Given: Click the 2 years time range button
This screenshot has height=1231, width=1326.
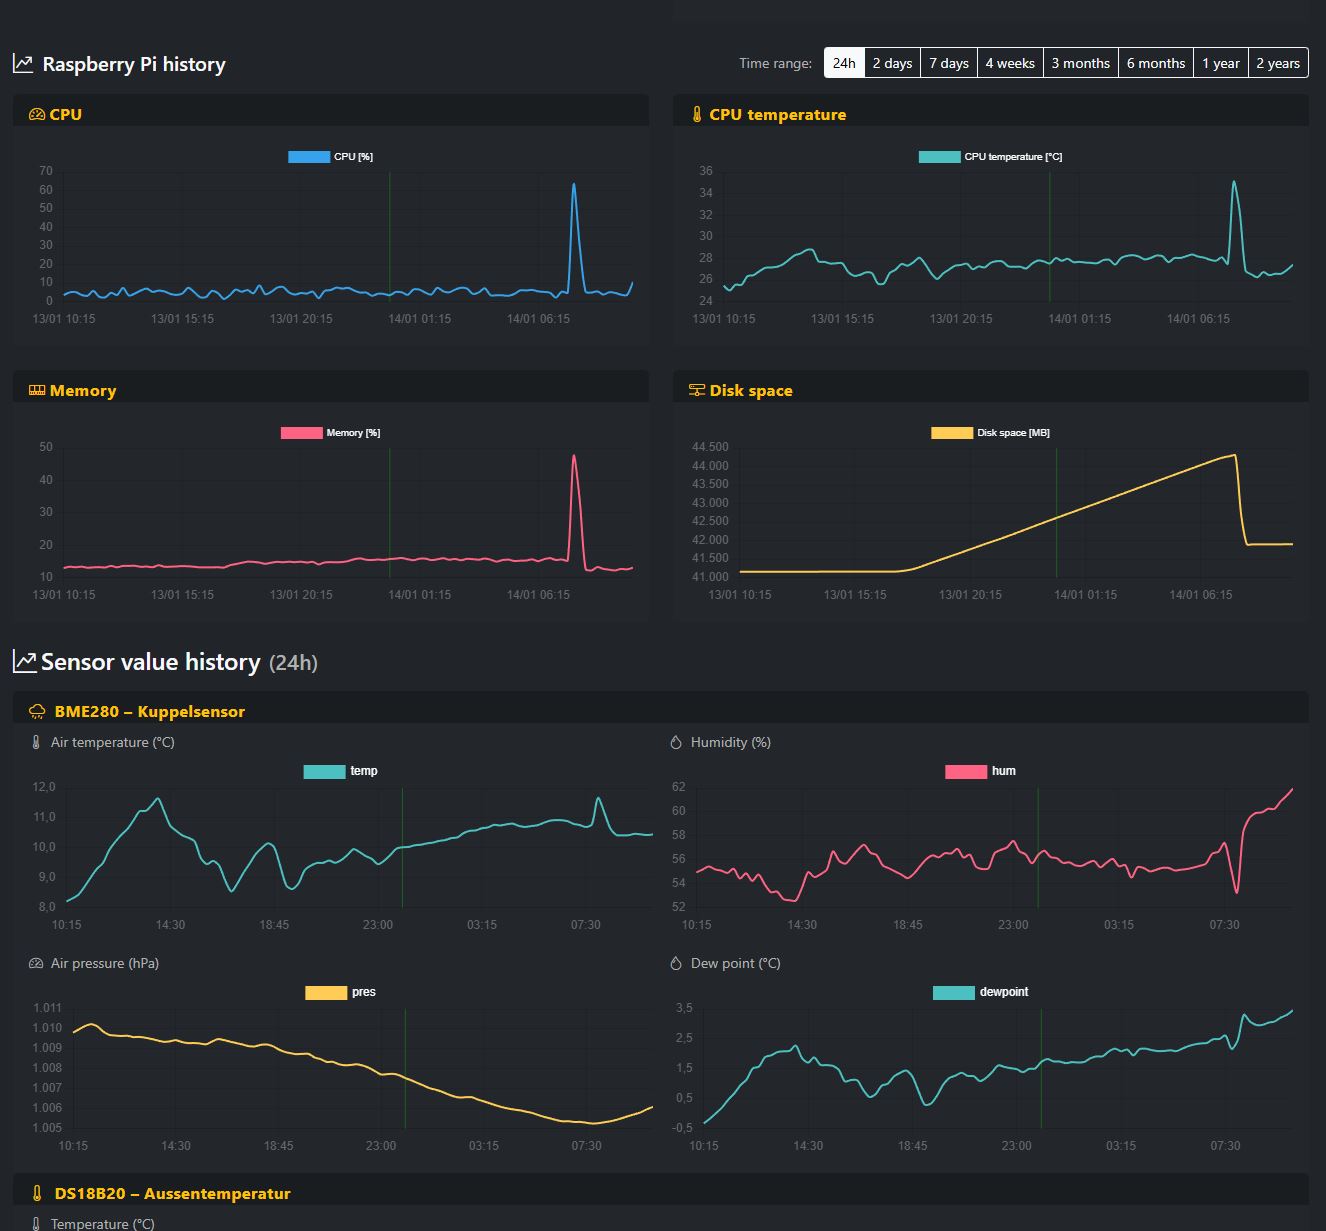Looking at the screenshot, I should click(1277, 62).
